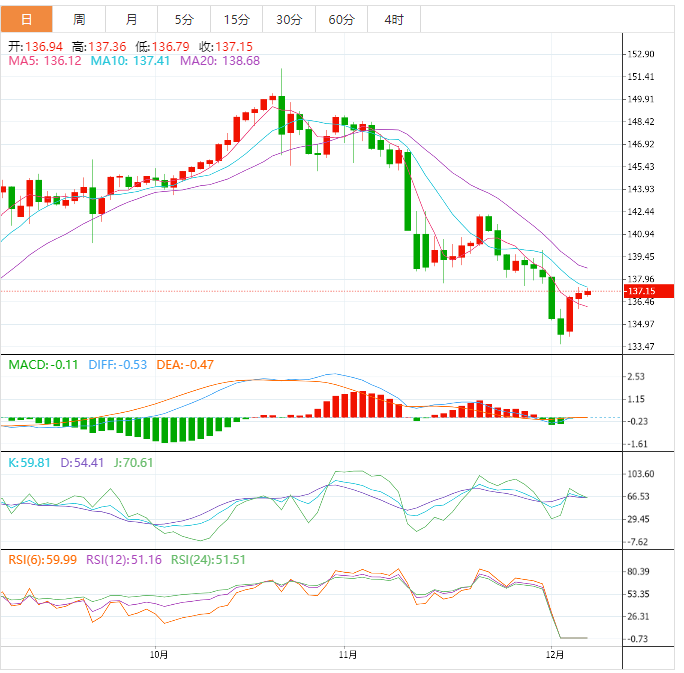Click the 133.47 price axis label
The image size is (684, 673).
641,346
